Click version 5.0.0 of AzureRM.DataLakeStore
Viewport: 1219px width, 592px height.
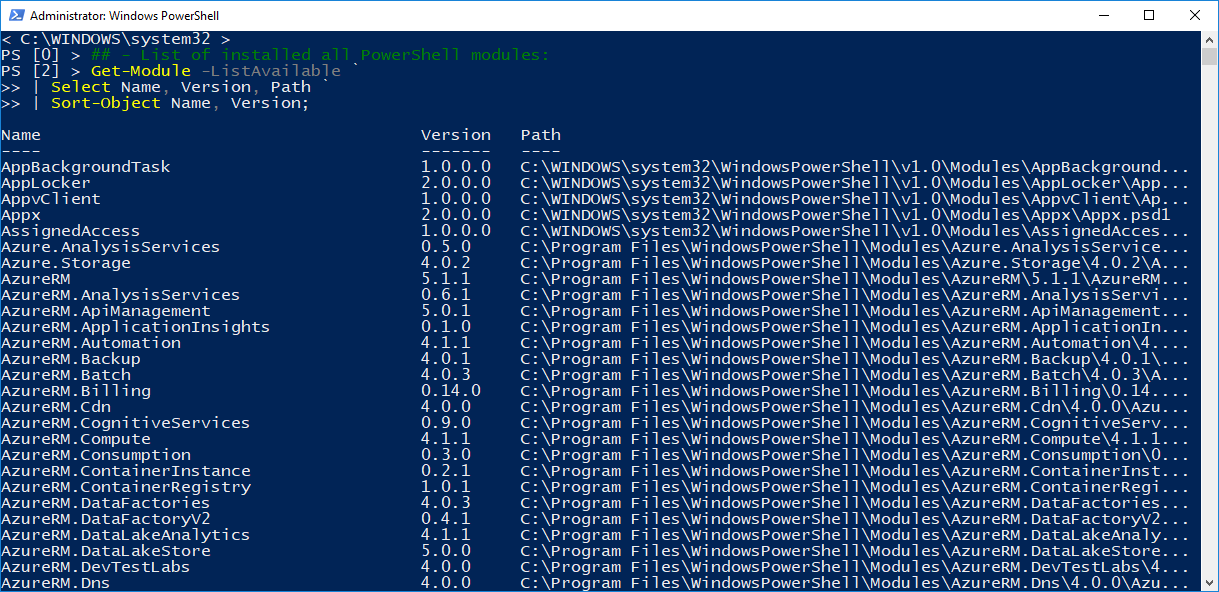446,551
